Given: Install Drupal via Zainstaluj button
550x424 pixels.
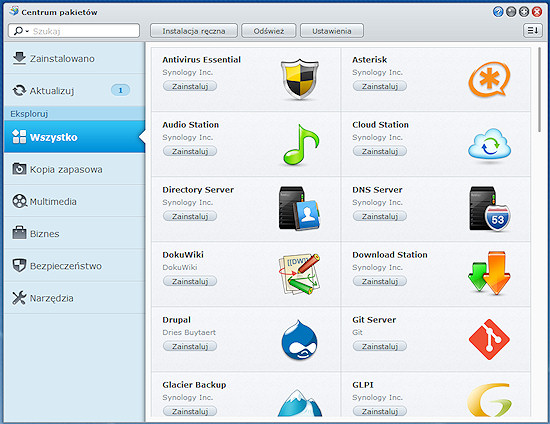Looking at the screenshot, I should 190,346.
